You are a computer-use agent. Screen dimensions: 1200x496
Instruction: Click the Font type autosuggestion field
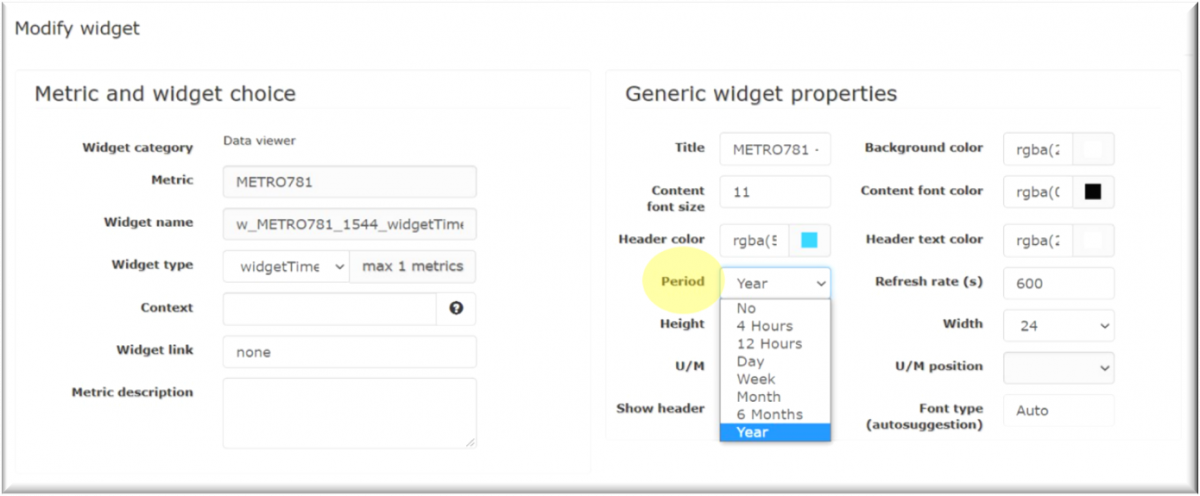1059,410
